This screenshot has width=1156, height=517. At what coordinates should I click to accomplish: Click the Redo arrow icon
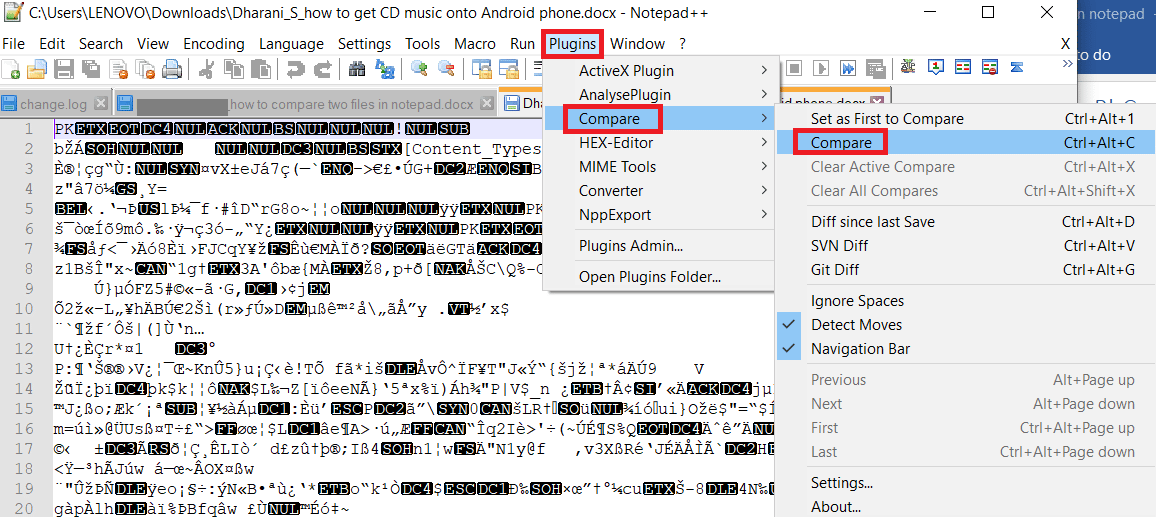pos(322,69)
